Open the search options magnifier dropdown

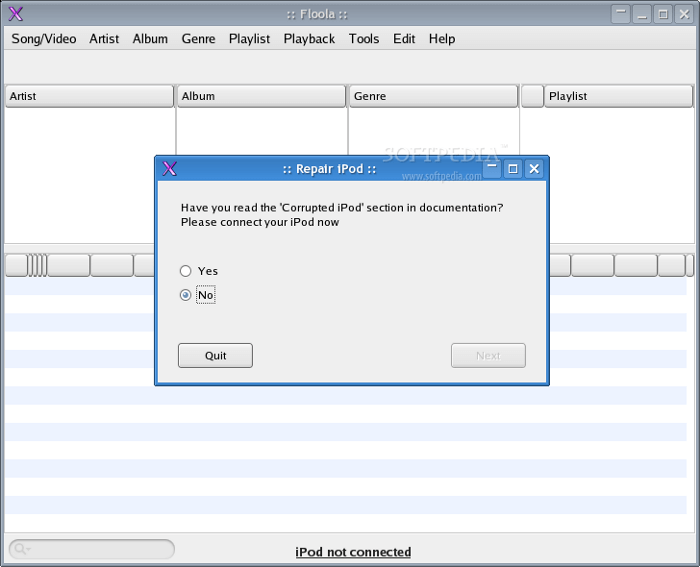[x=21, y=549]
